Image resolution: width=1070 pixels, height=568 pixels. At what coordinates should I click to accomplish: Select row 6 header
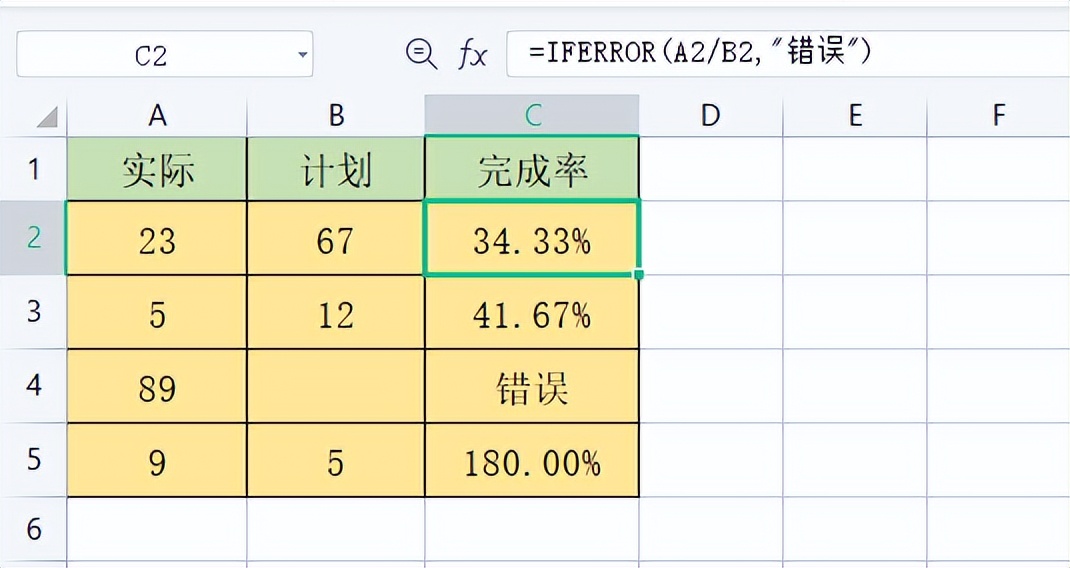33,529
